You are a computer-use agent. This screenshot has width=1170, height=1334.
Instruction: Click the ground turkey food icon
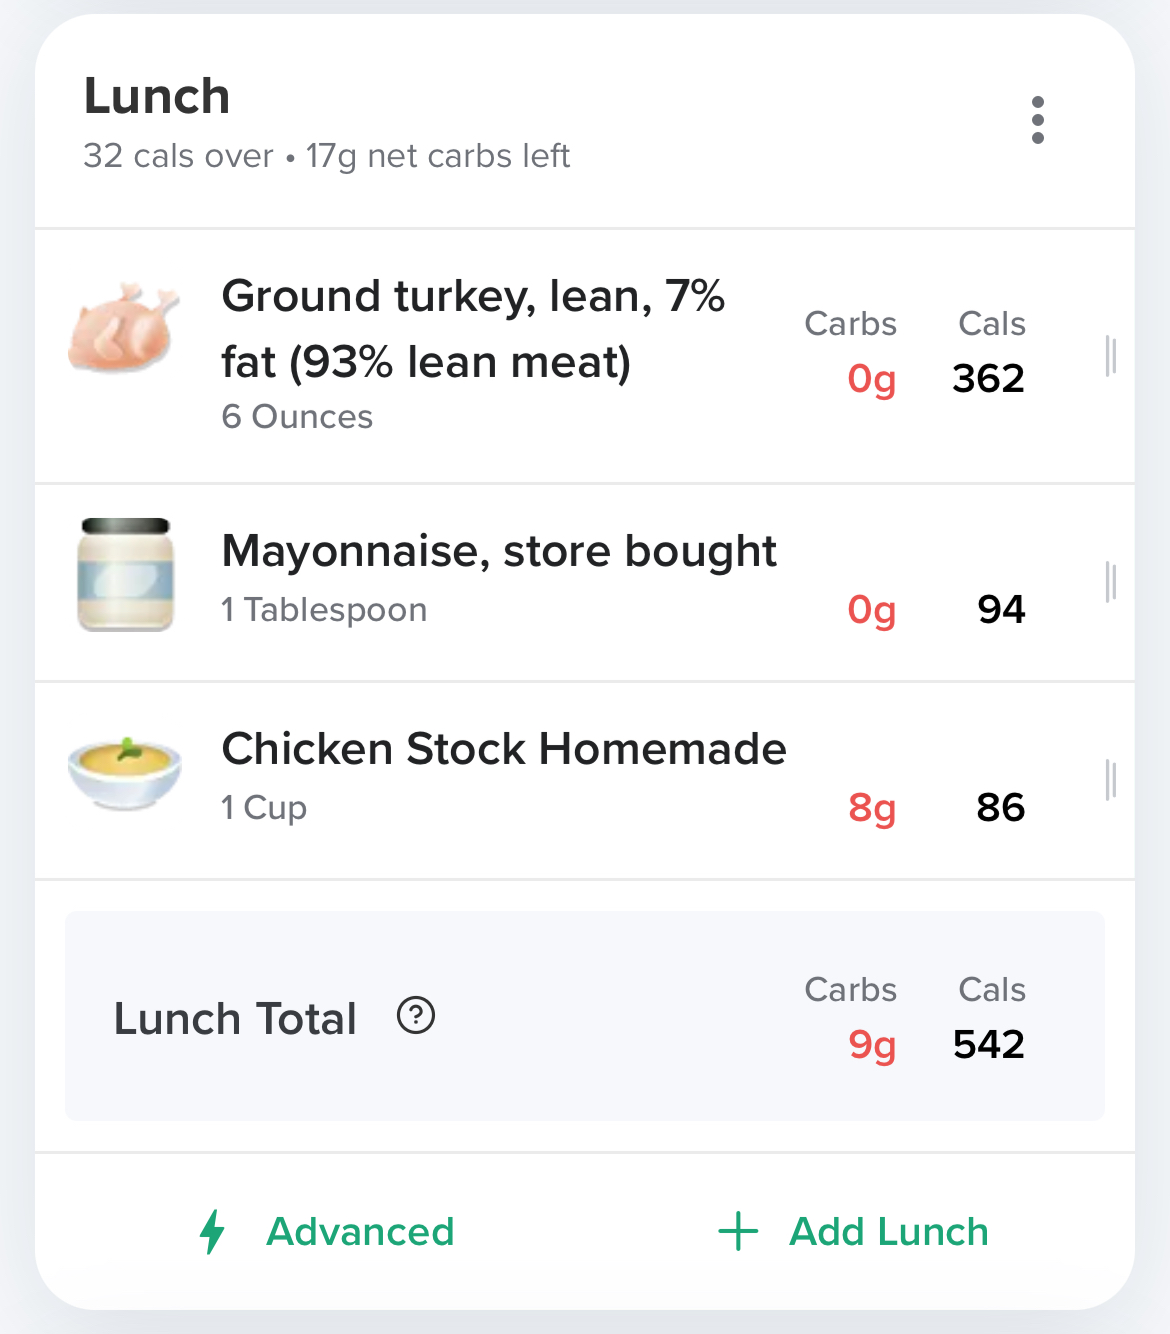124,327
